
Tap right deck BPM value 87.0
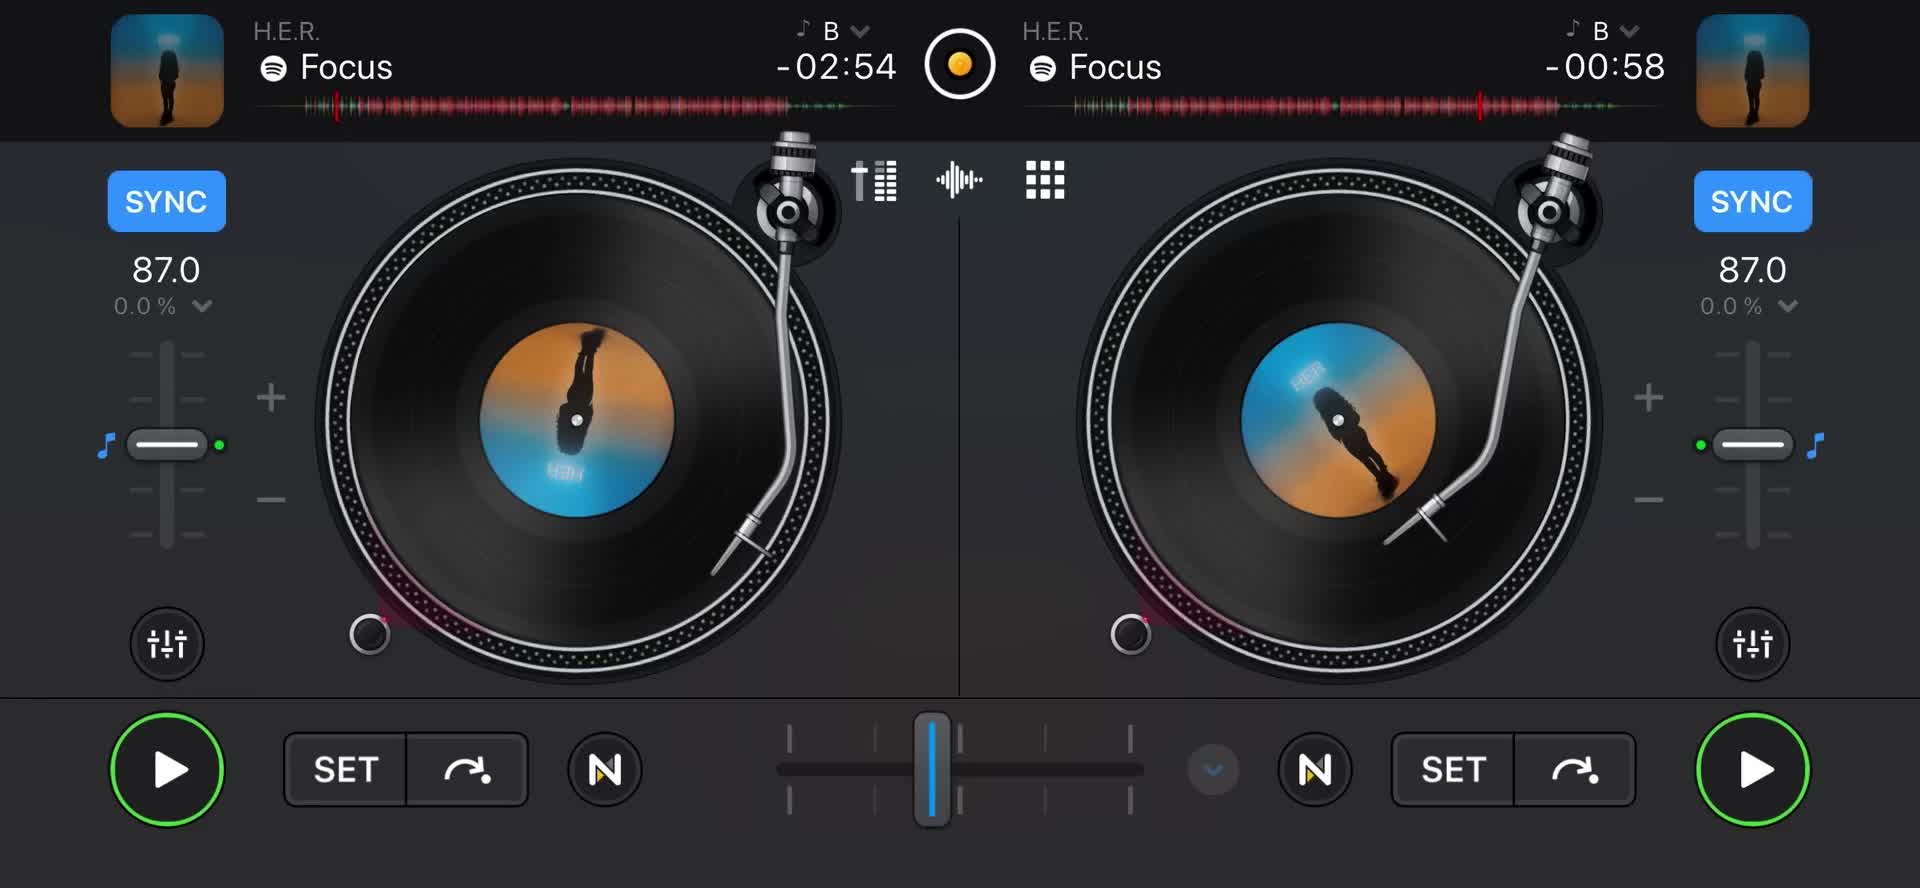(1752, 270)
